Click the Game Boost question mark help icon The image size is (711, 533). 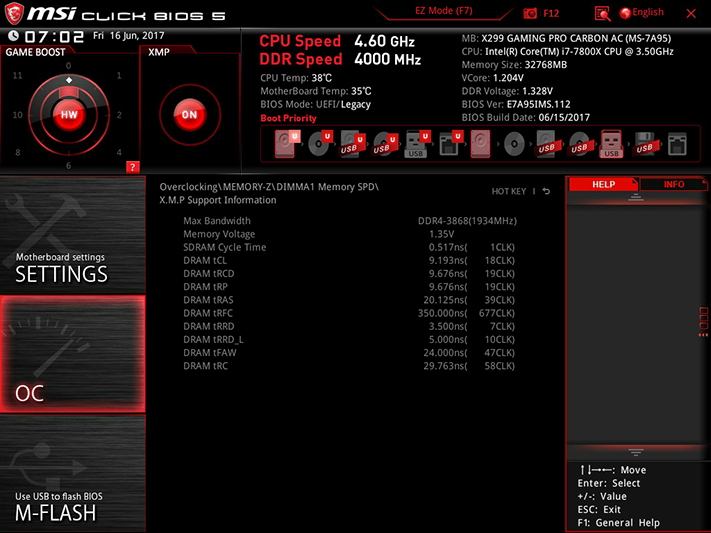(132, 167)
